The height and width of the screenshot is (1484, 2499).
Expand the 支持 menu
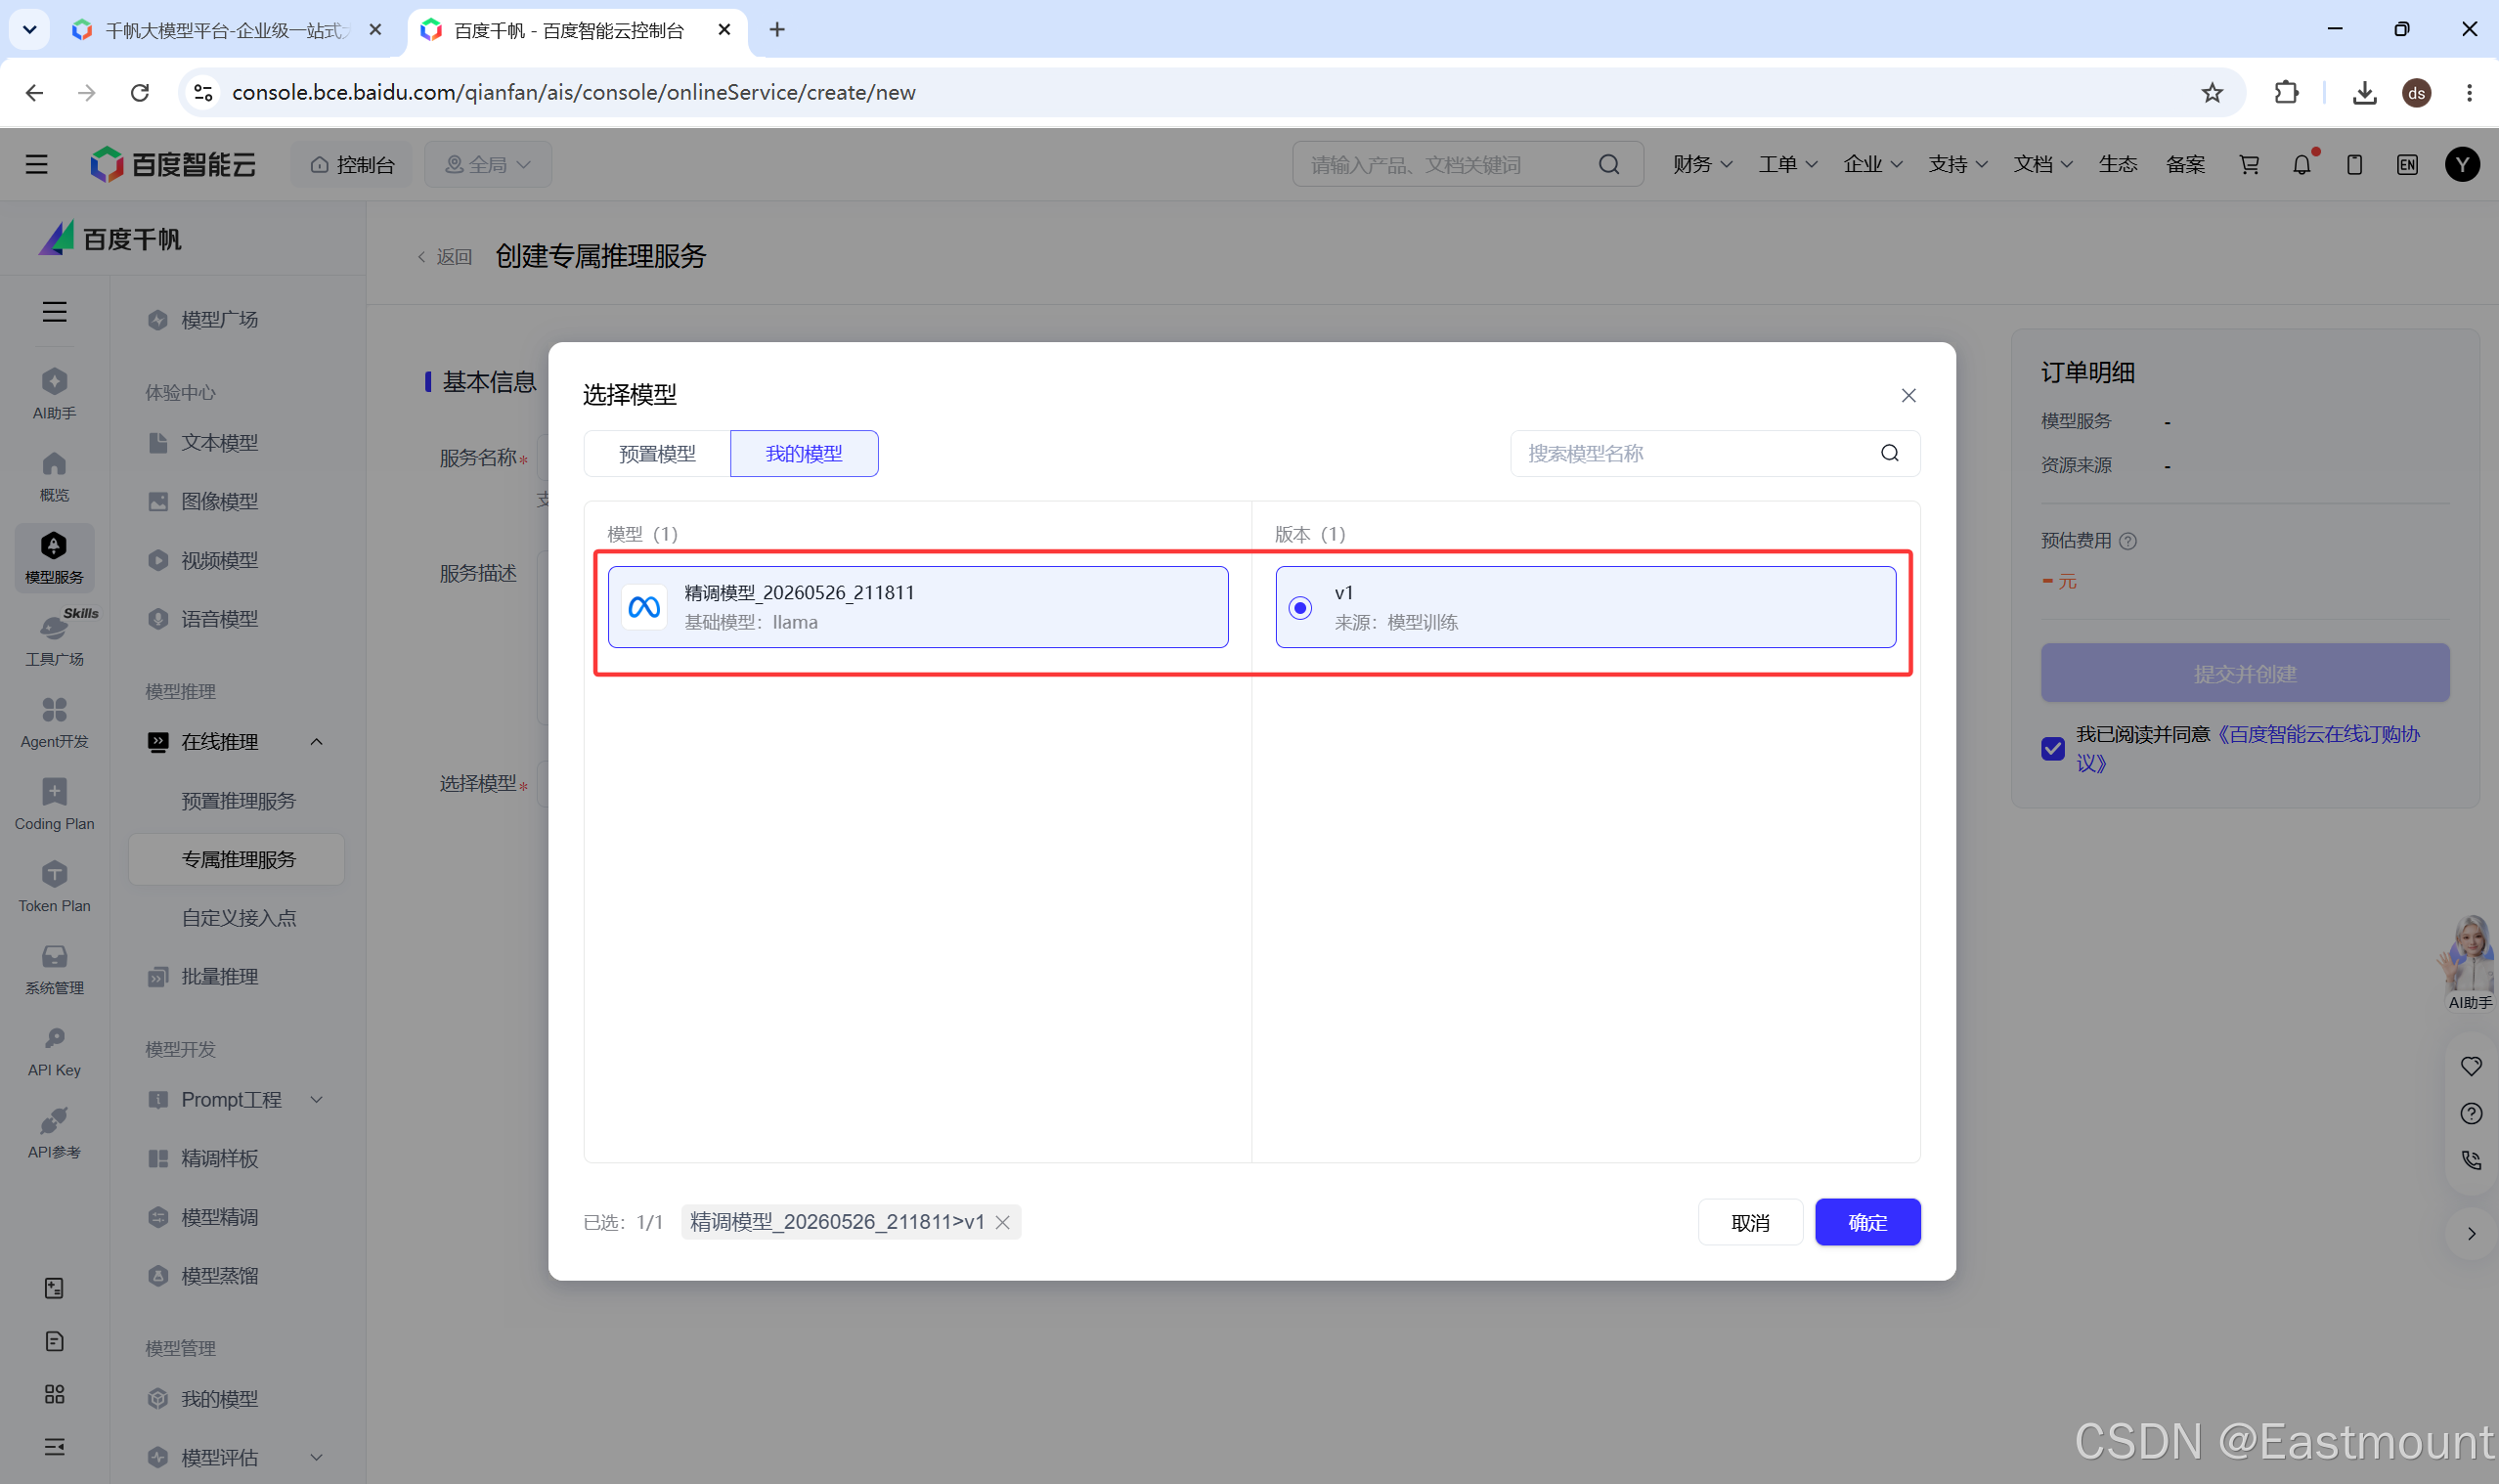(x=1957, y=164)
